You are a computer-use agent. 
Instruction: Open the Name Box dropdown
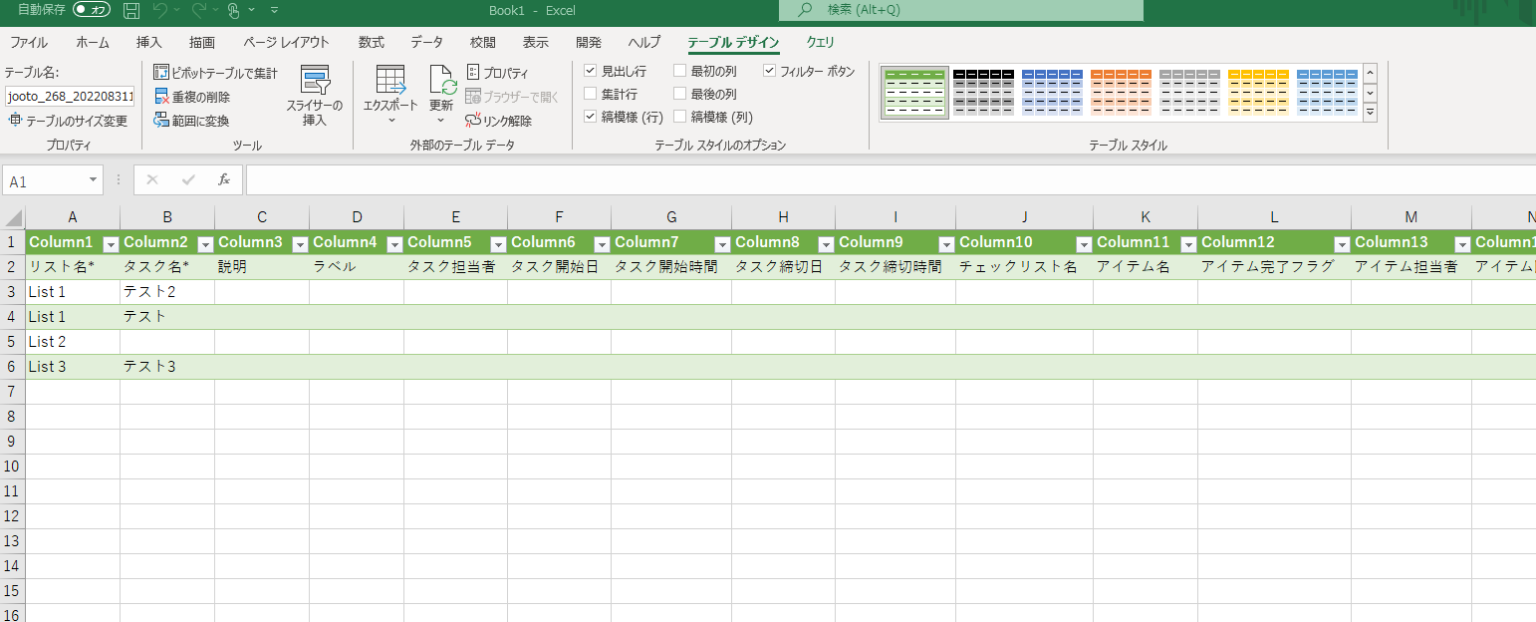[x=95, y=180]
